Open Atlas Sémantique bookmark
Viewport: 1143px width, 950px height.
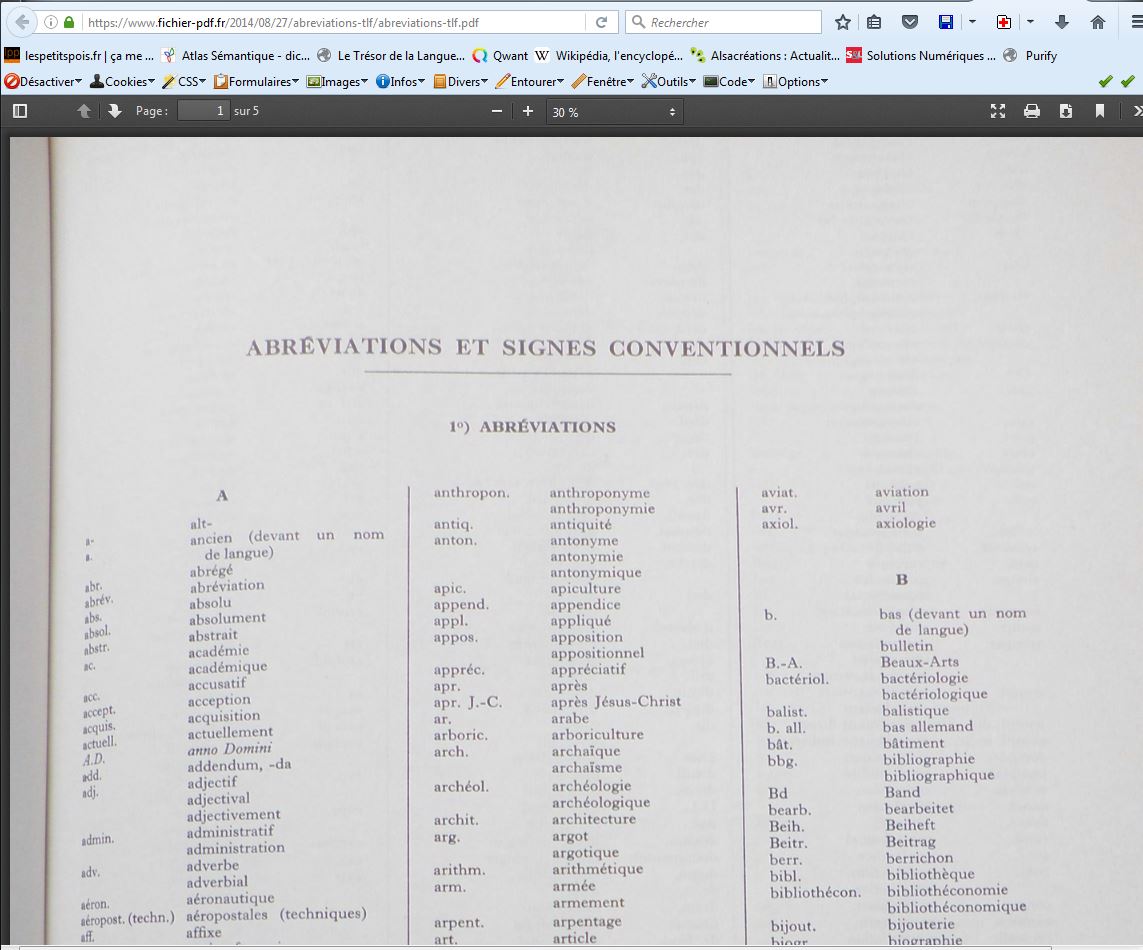pyautogui.click(x=236, y=55)
